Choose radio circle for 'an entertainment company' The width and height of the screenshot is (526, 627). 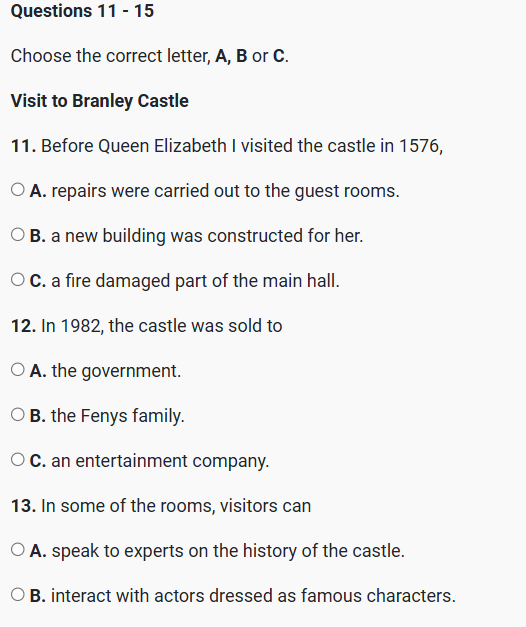coord(18,459)
